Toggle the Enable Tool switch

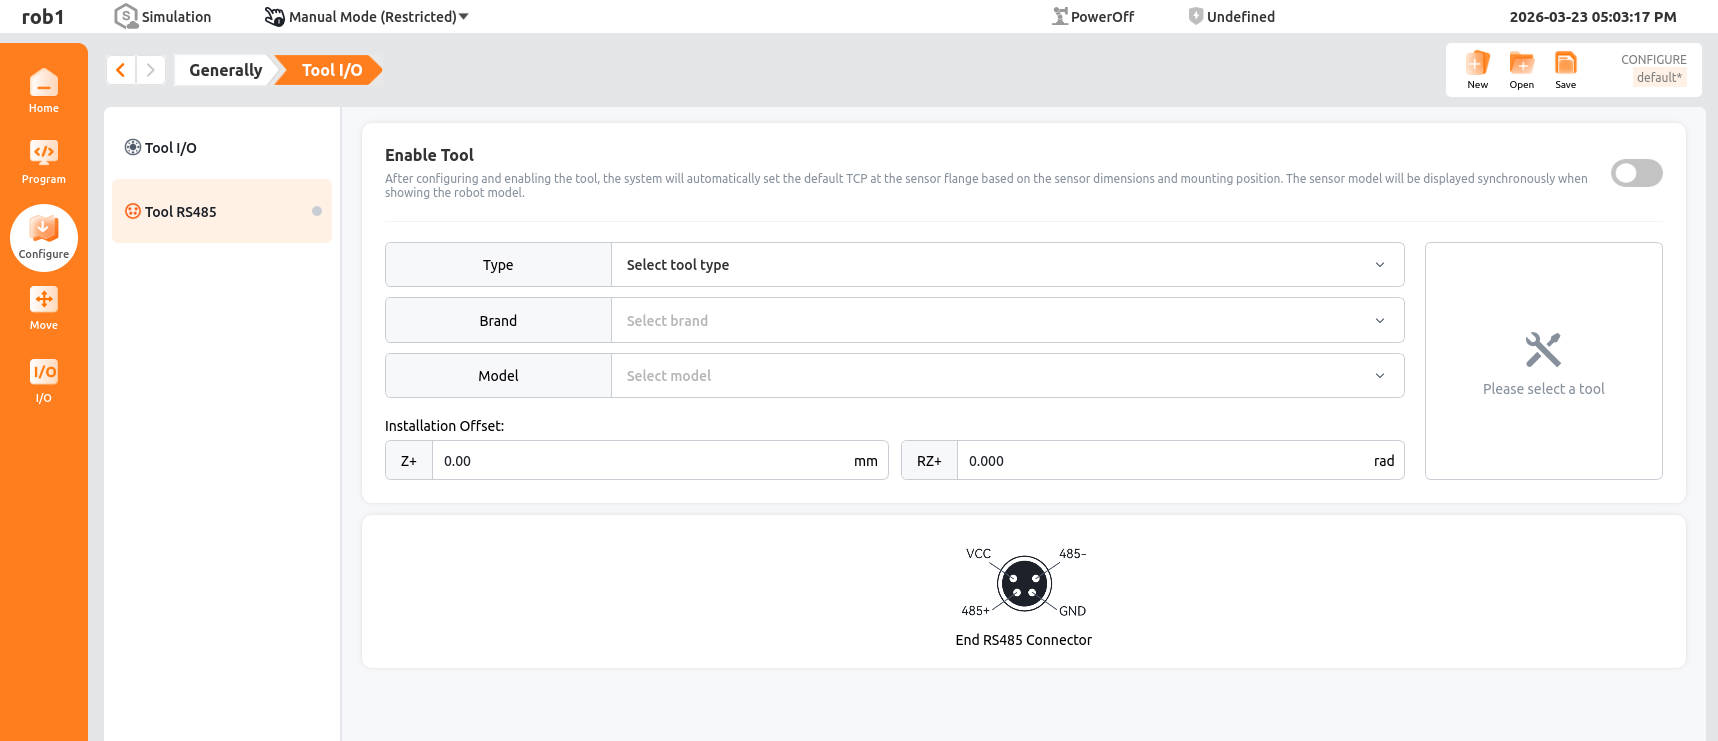point(1636,173)
